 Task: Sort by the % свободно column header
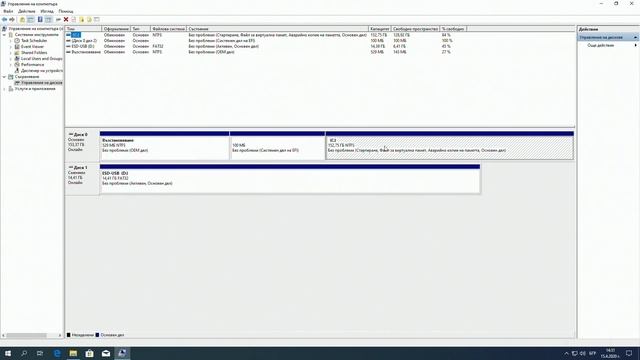point(453,29)
